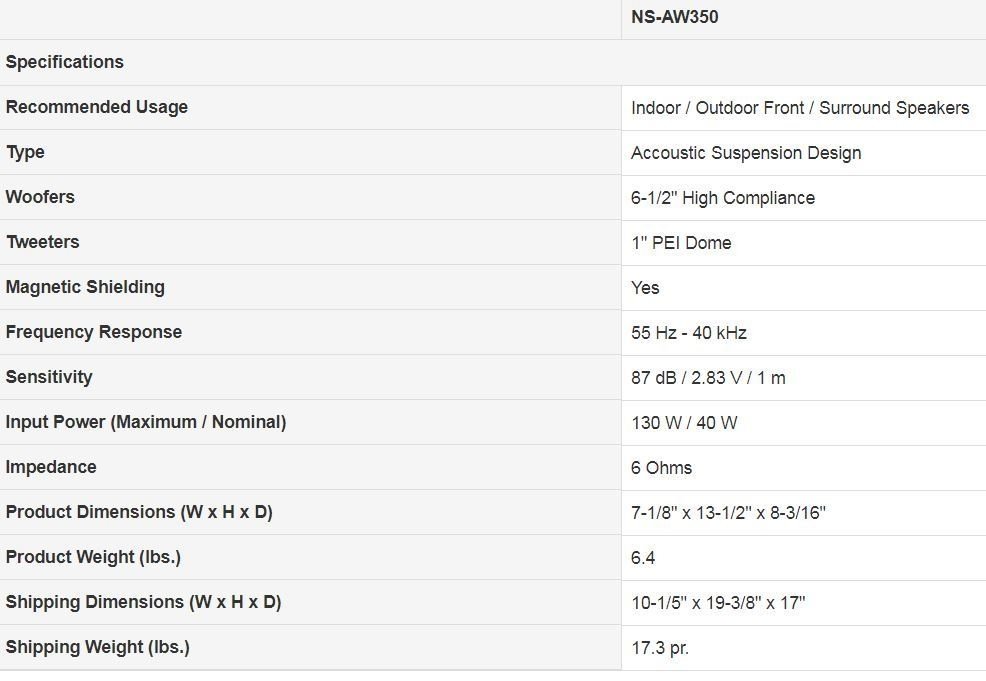This screenshot has height=681, width=986.
Task: Select the 55 Hz - 40 kHz value
Action: point(689,333)
